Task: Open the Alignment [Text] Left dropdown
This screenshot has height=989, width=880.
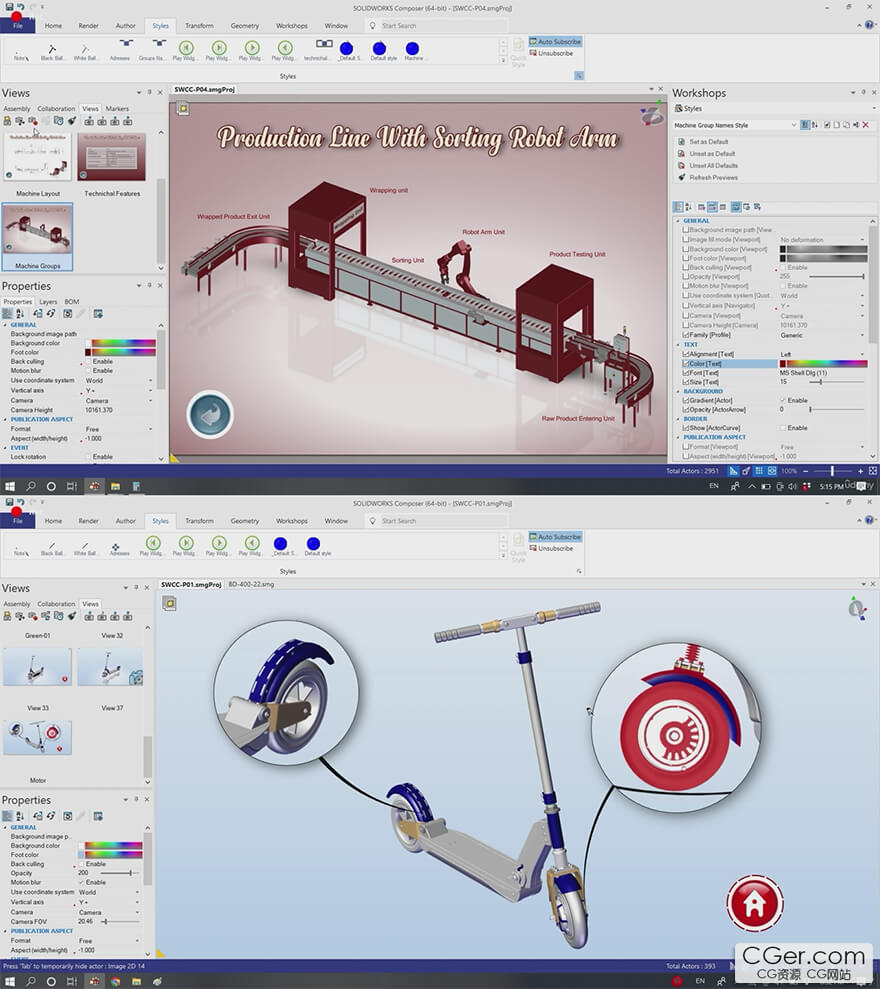Action: (862, 354)
